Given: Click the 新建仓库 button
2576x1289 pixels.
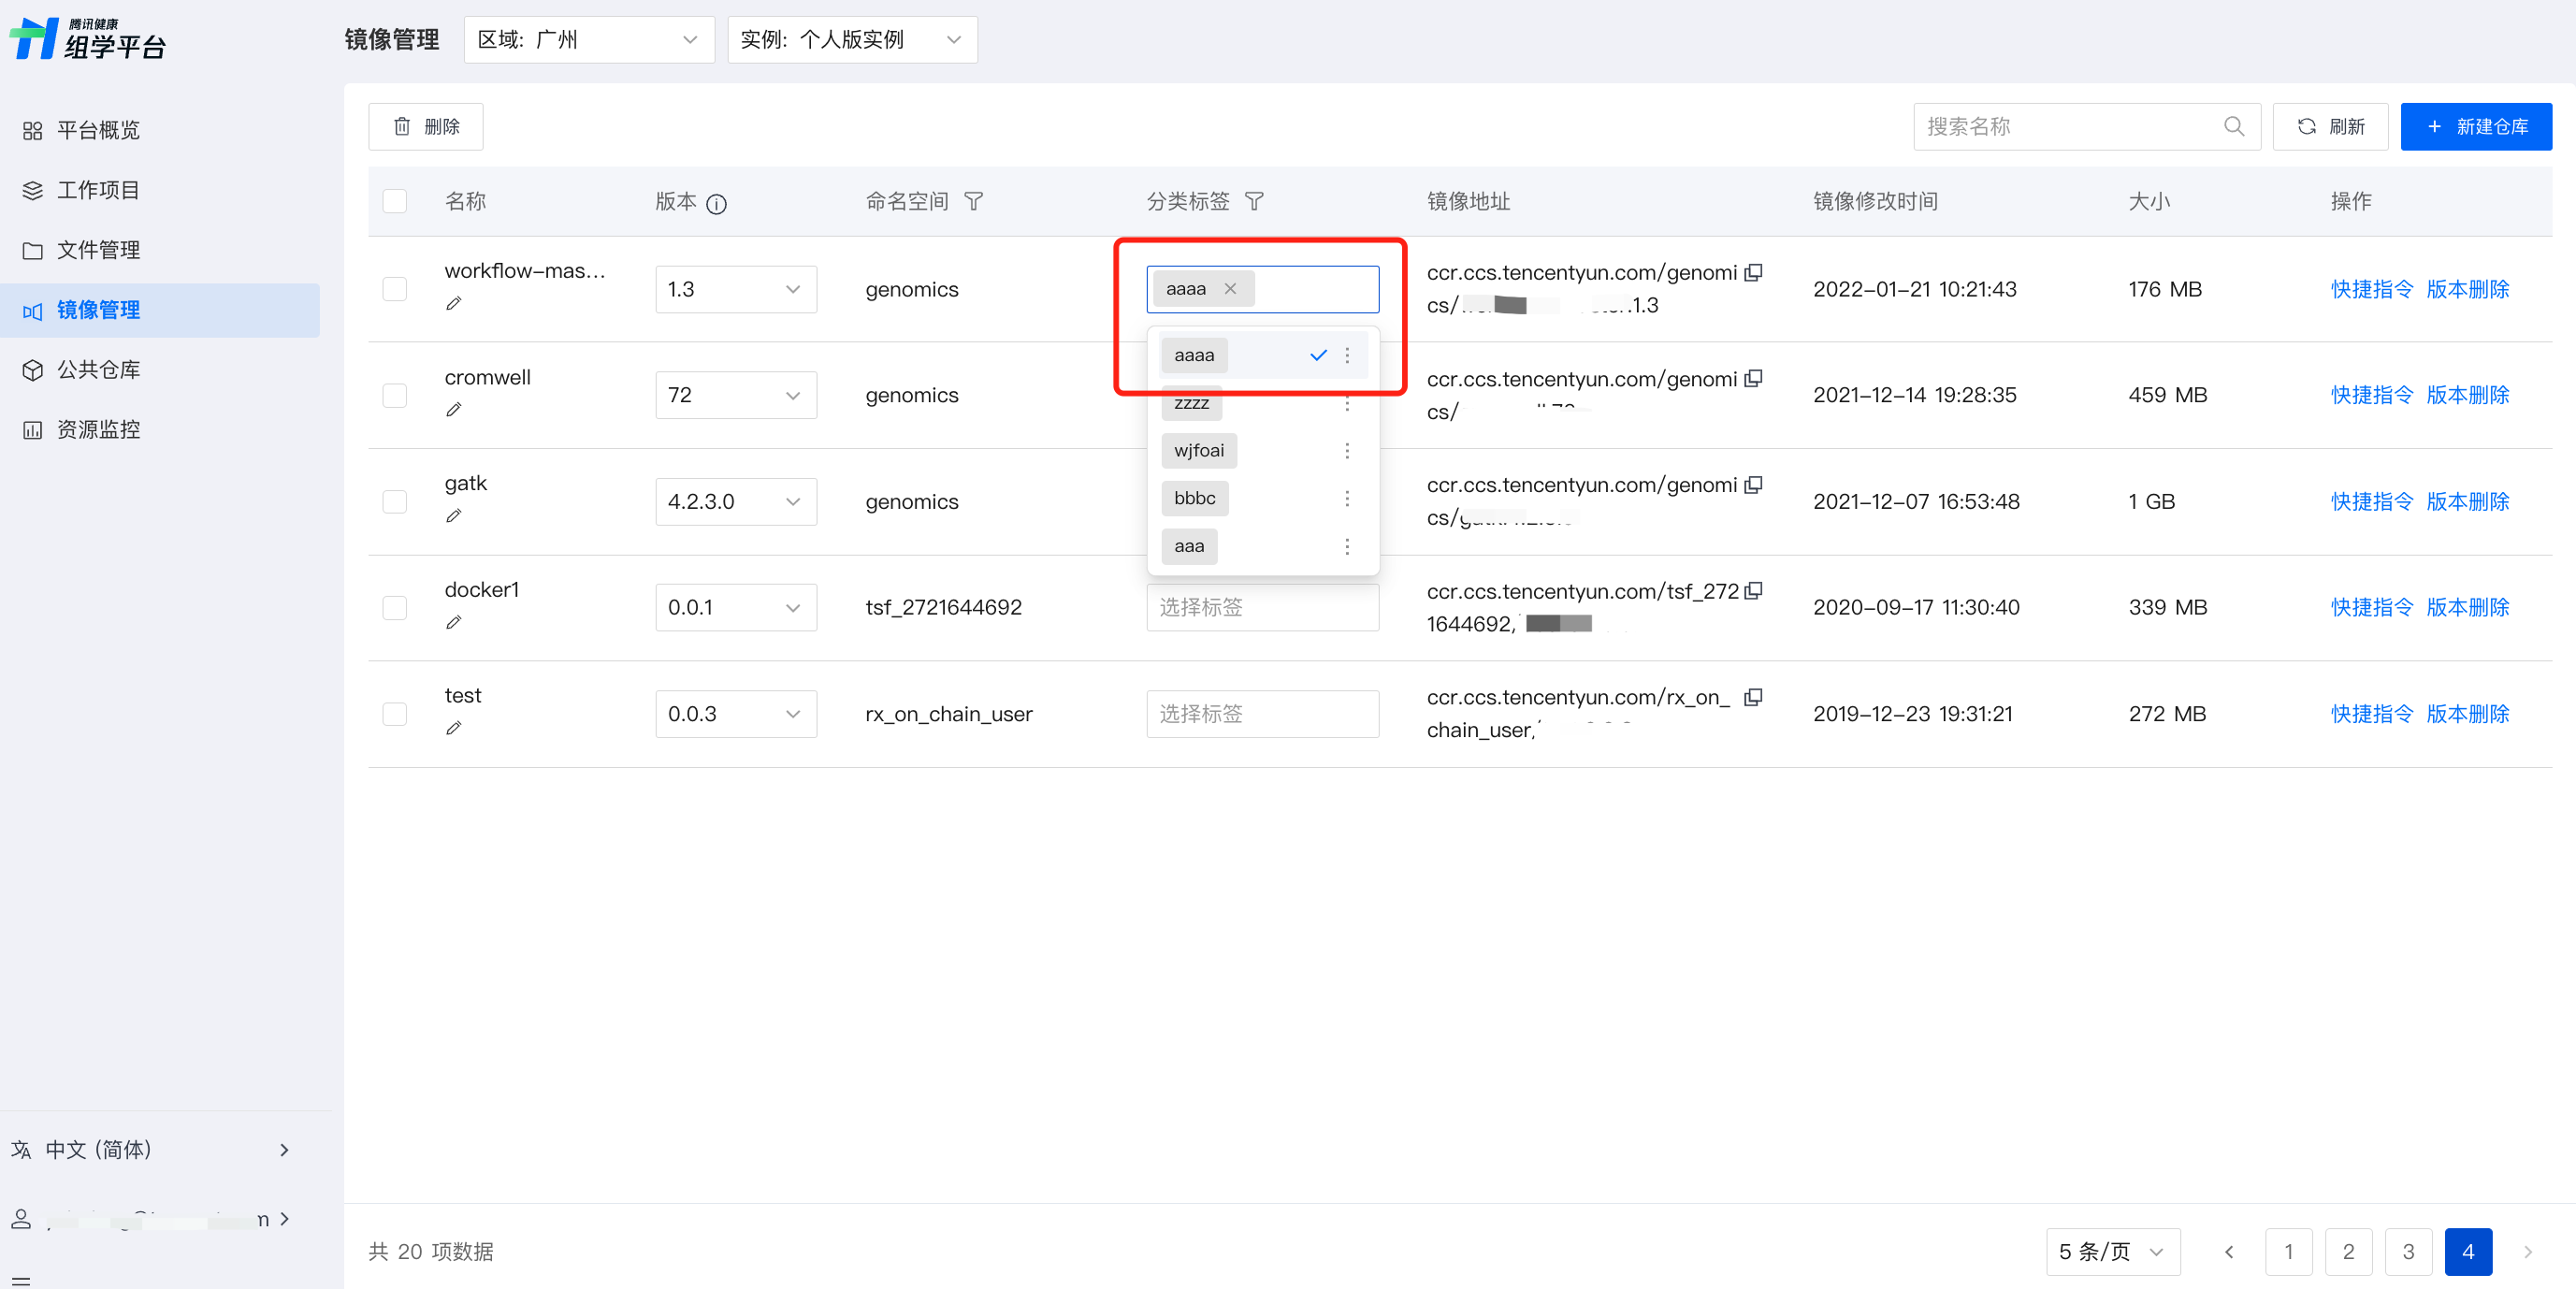Looking at the screenshot, I should (2475, 127).
